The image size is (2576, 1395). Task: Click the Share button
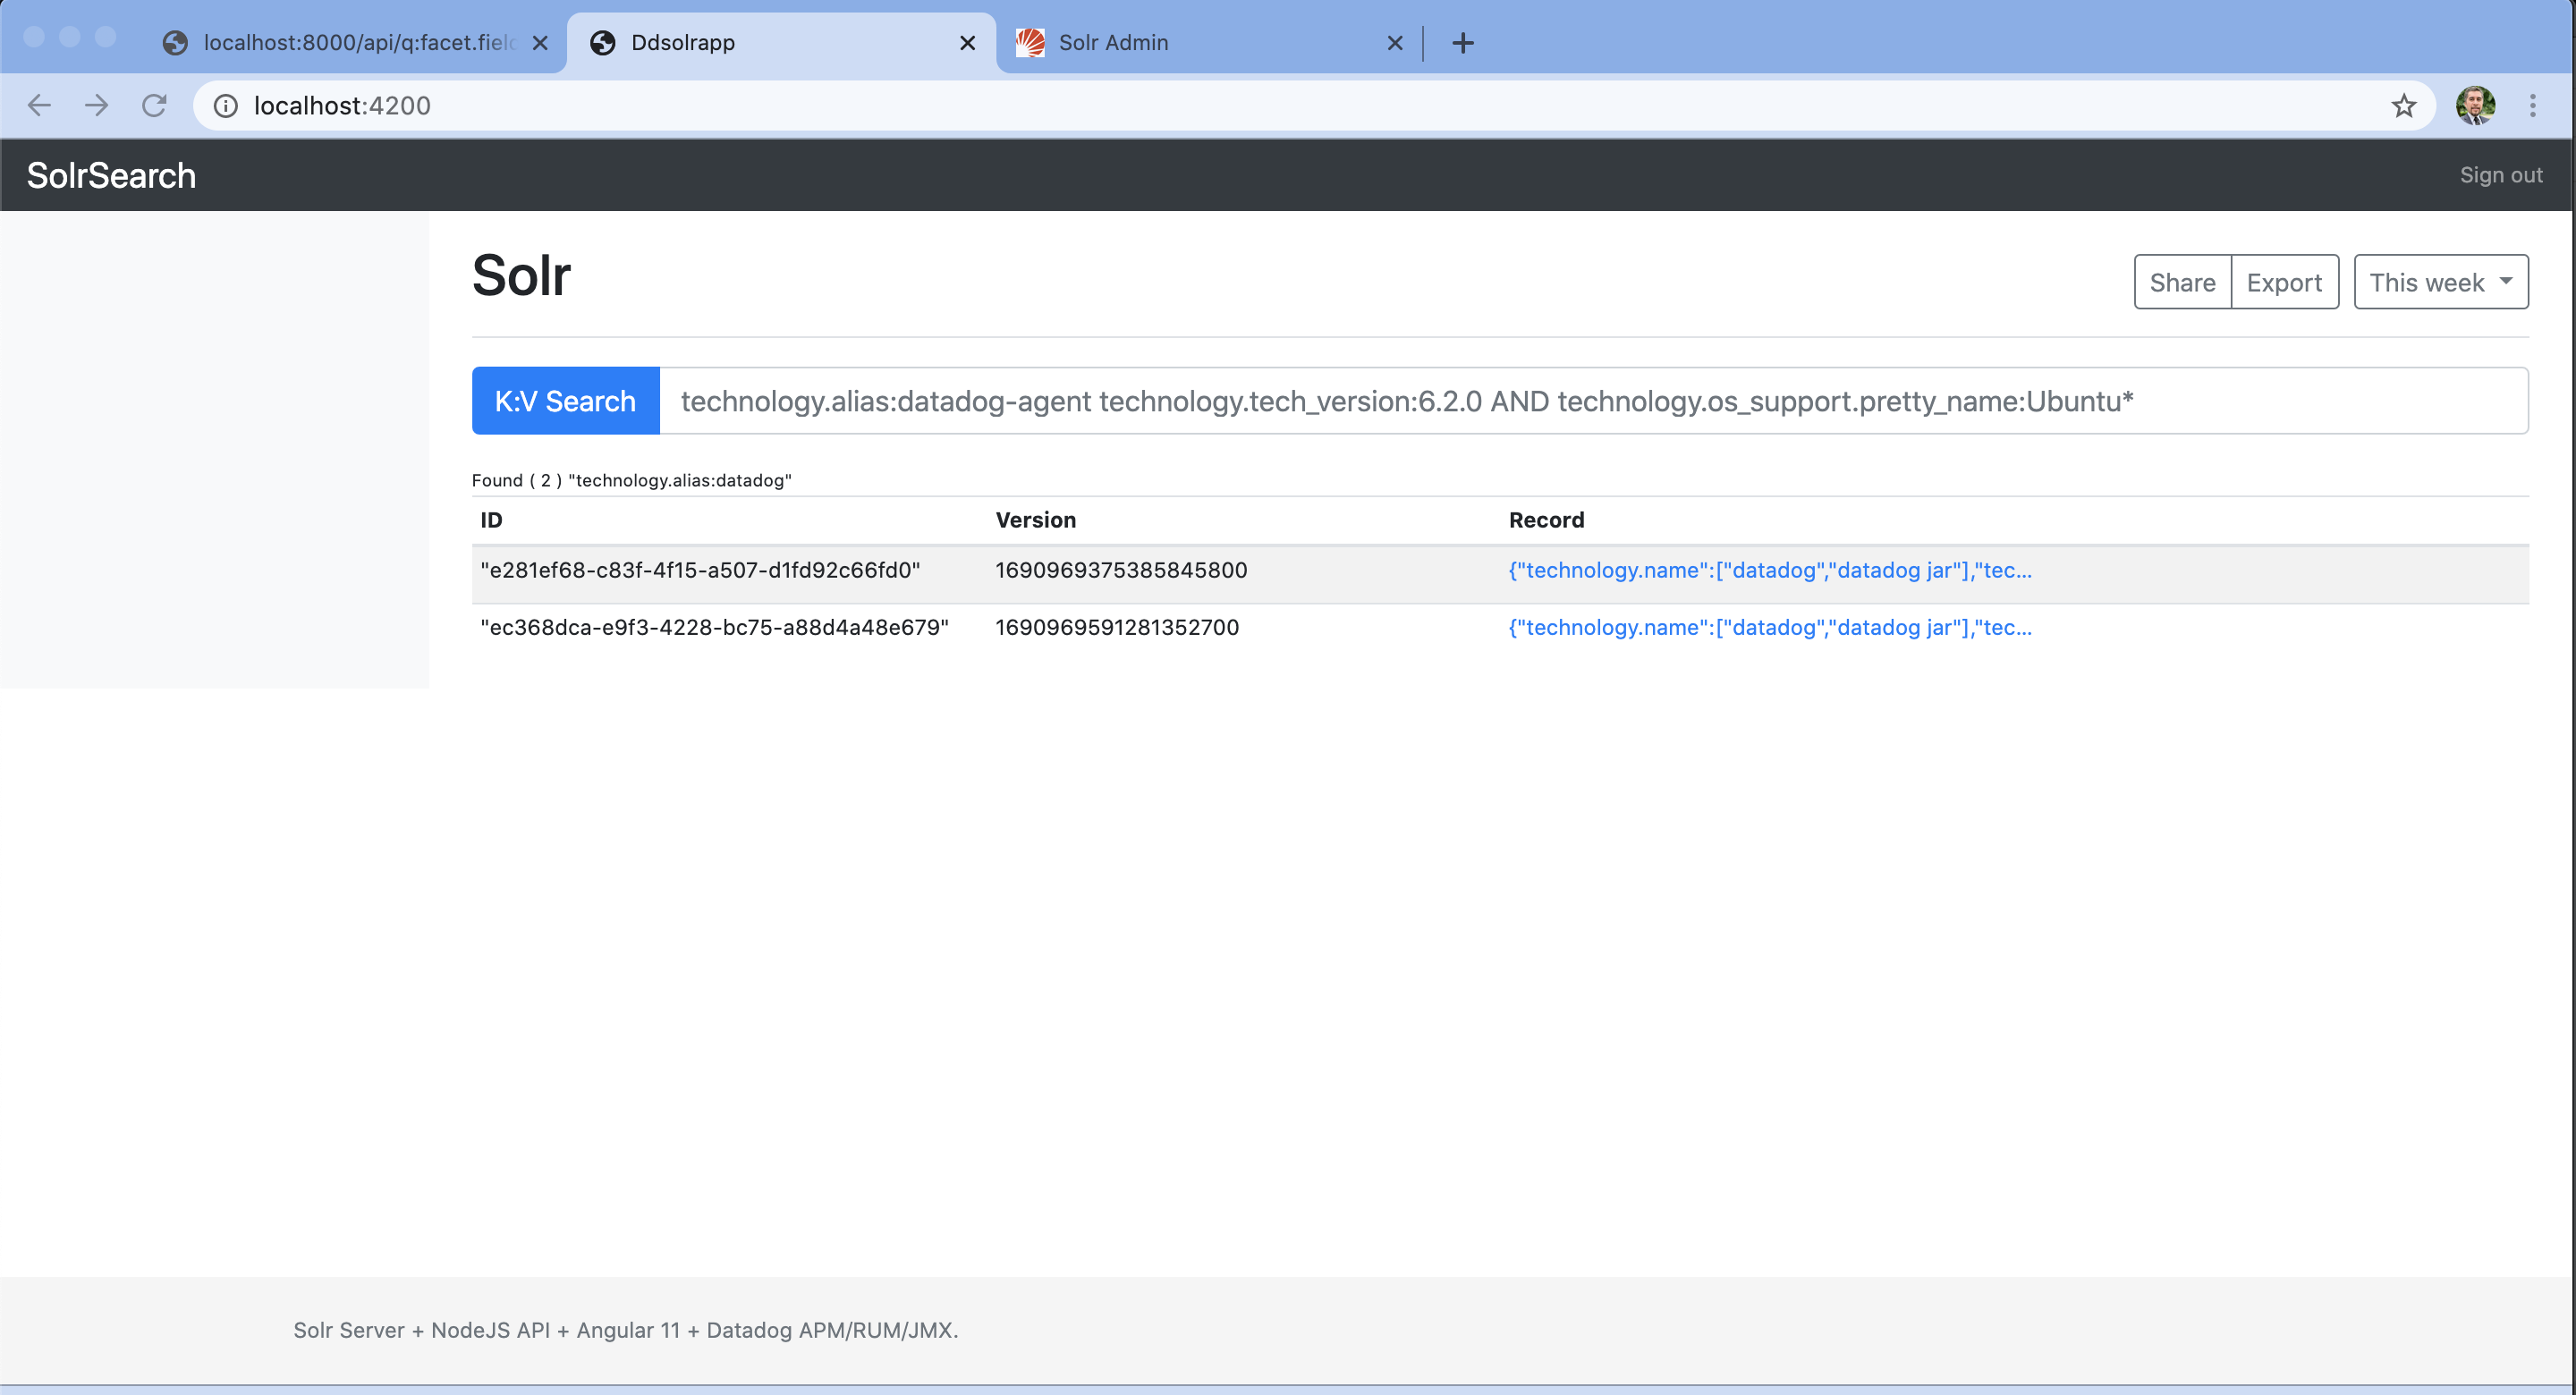click(2182, 282)
